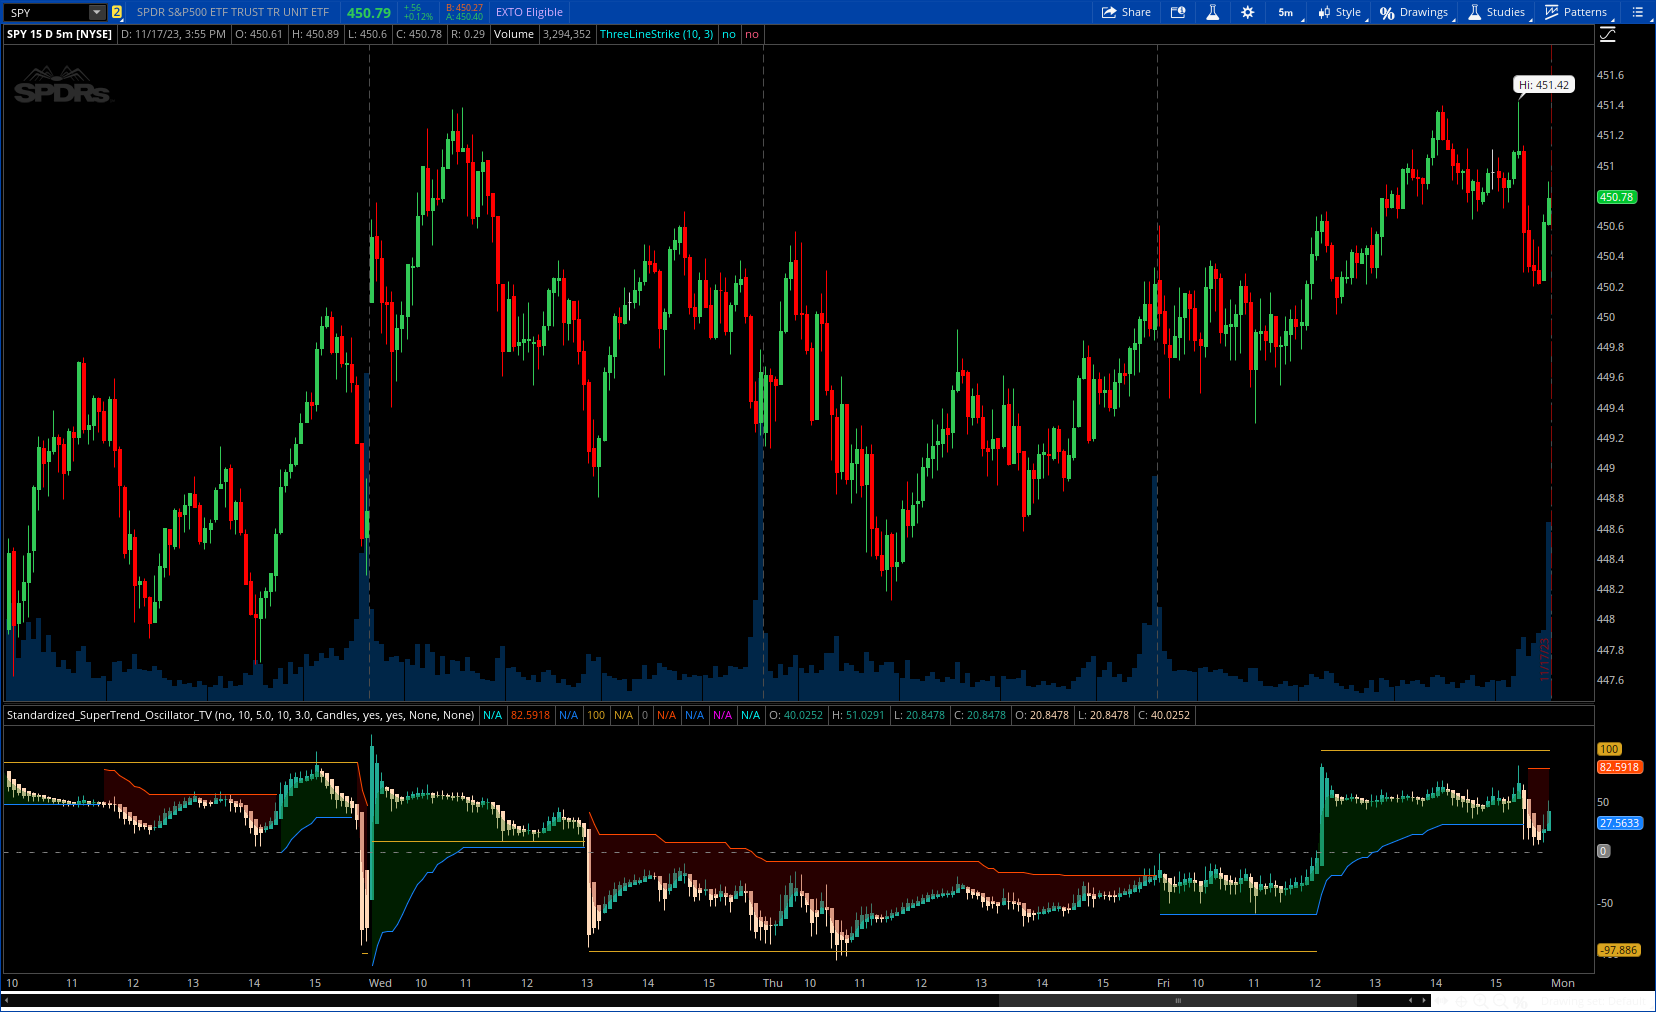
Task: Click the 'Mon' date label on time axis
Action: 1562,983
